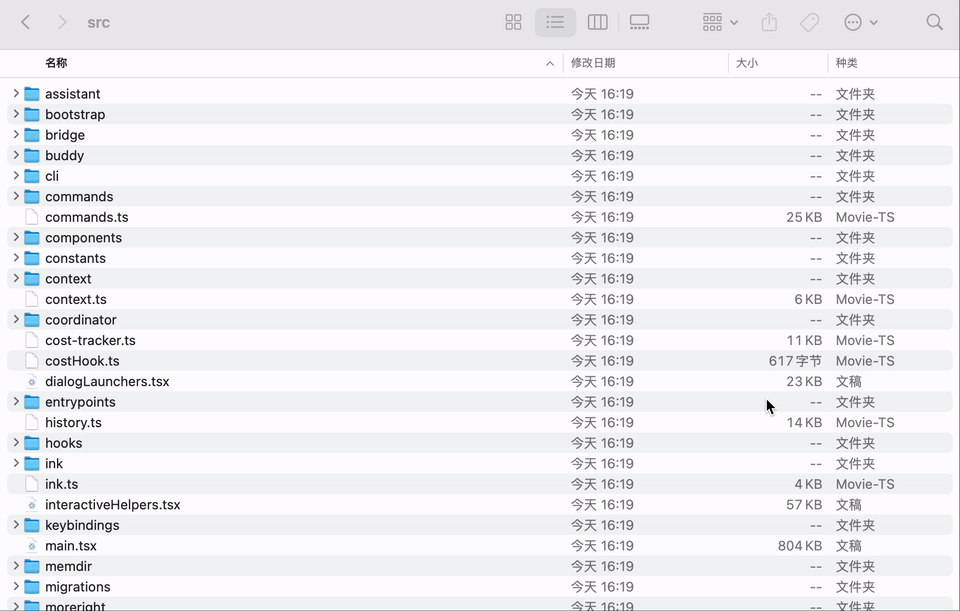Sort by the 名称 column header
Screen dimensions: 960x611
pyautogui.click(x=56, y=63)
